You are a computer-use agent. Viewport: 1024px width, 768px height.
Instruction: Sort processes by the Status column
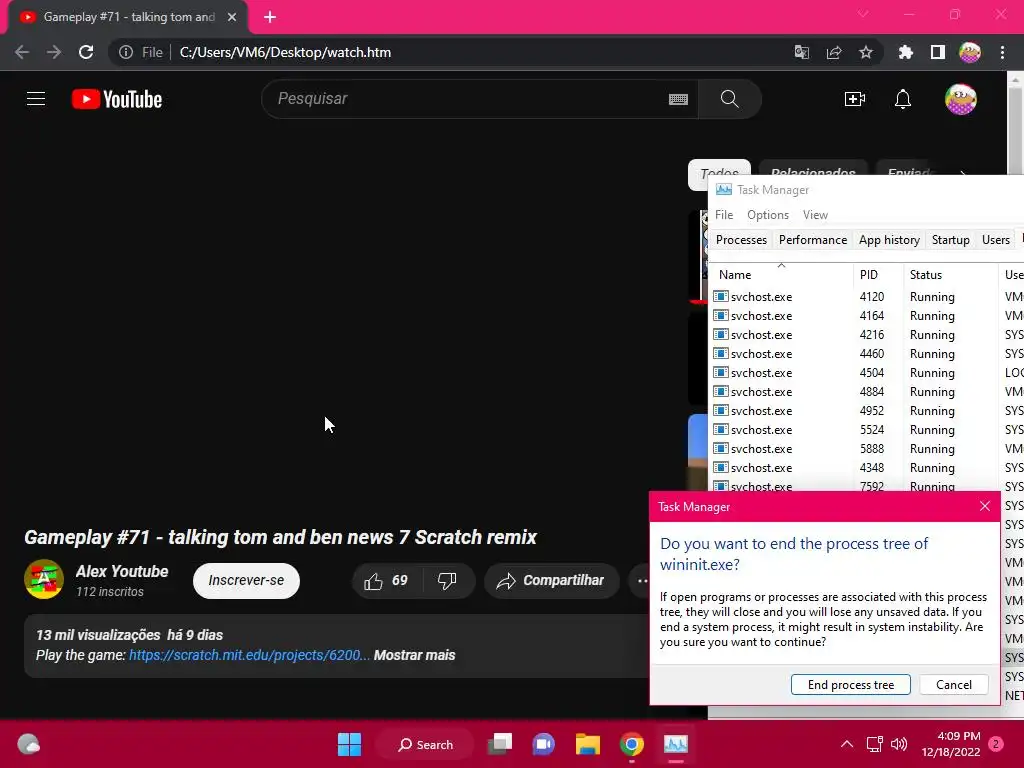(951, 275)
